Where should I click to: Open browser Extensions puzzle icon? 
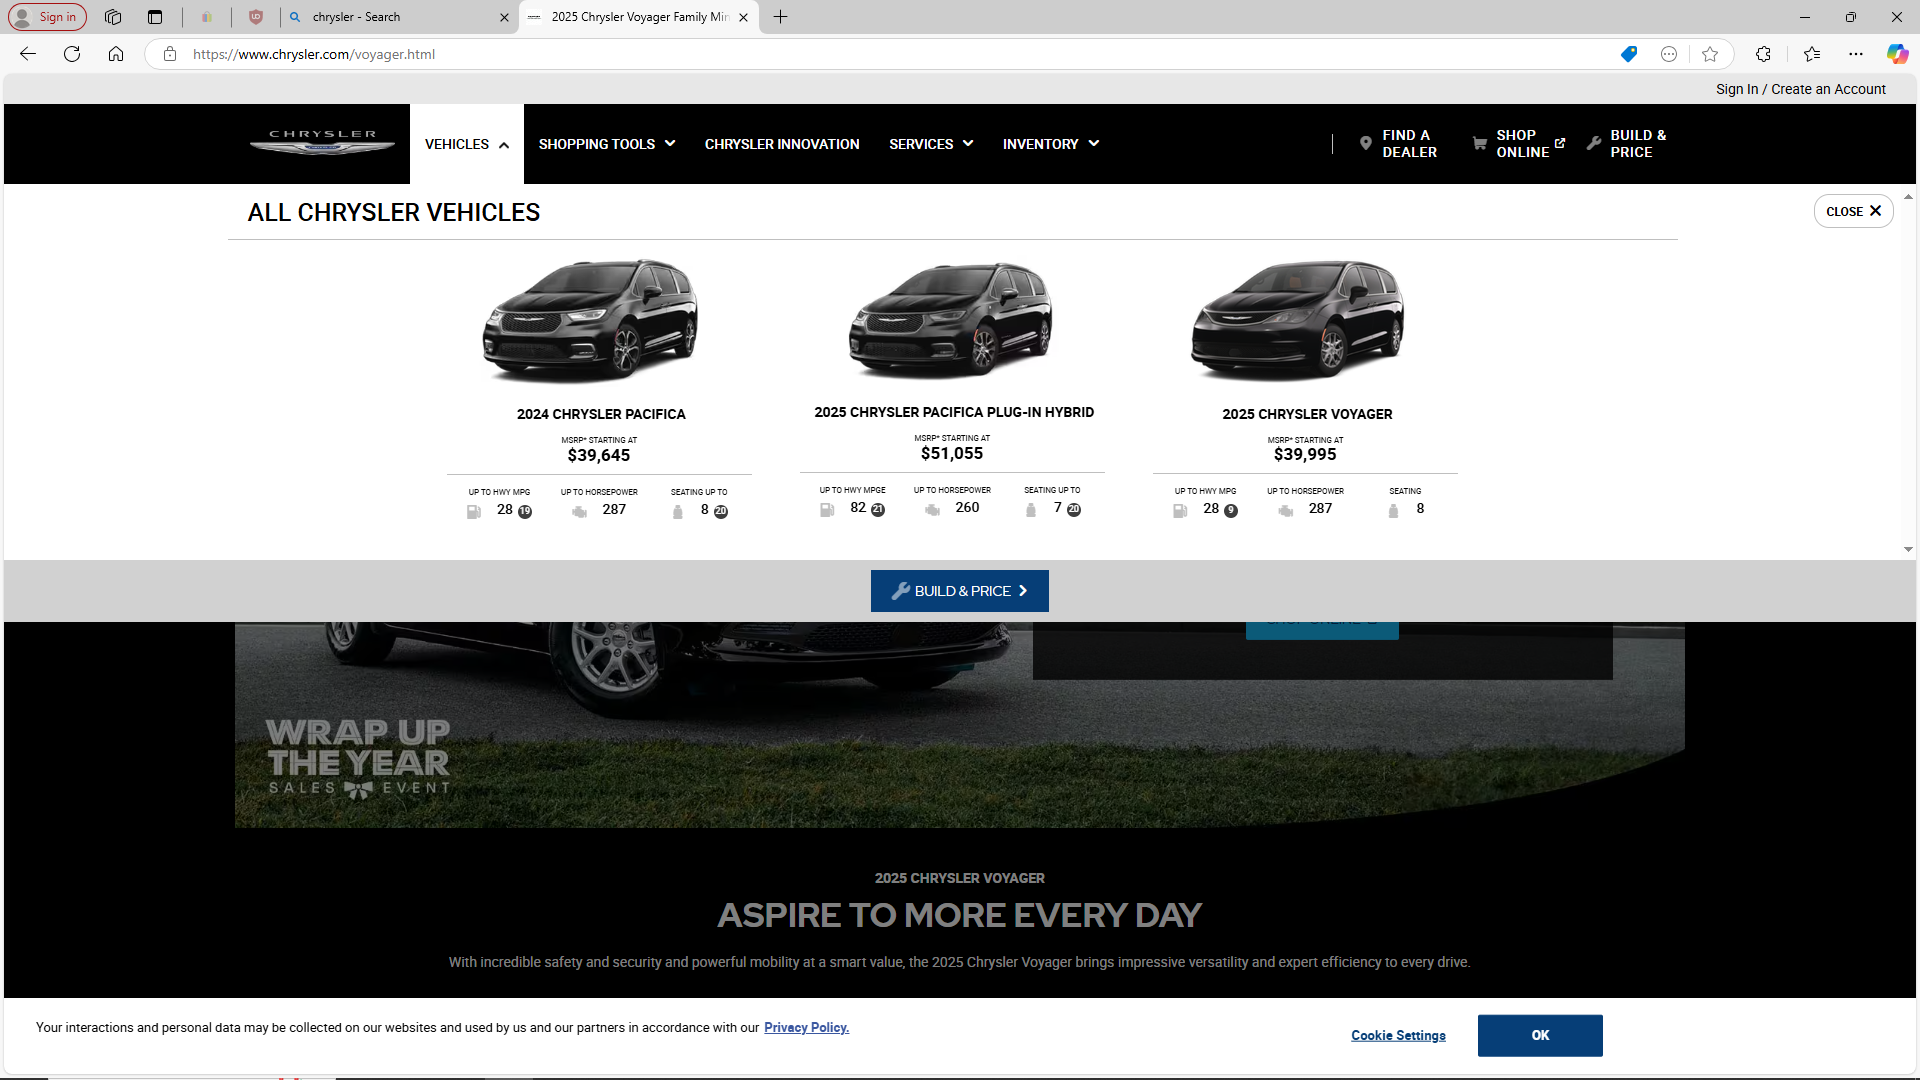[1763, 54]
